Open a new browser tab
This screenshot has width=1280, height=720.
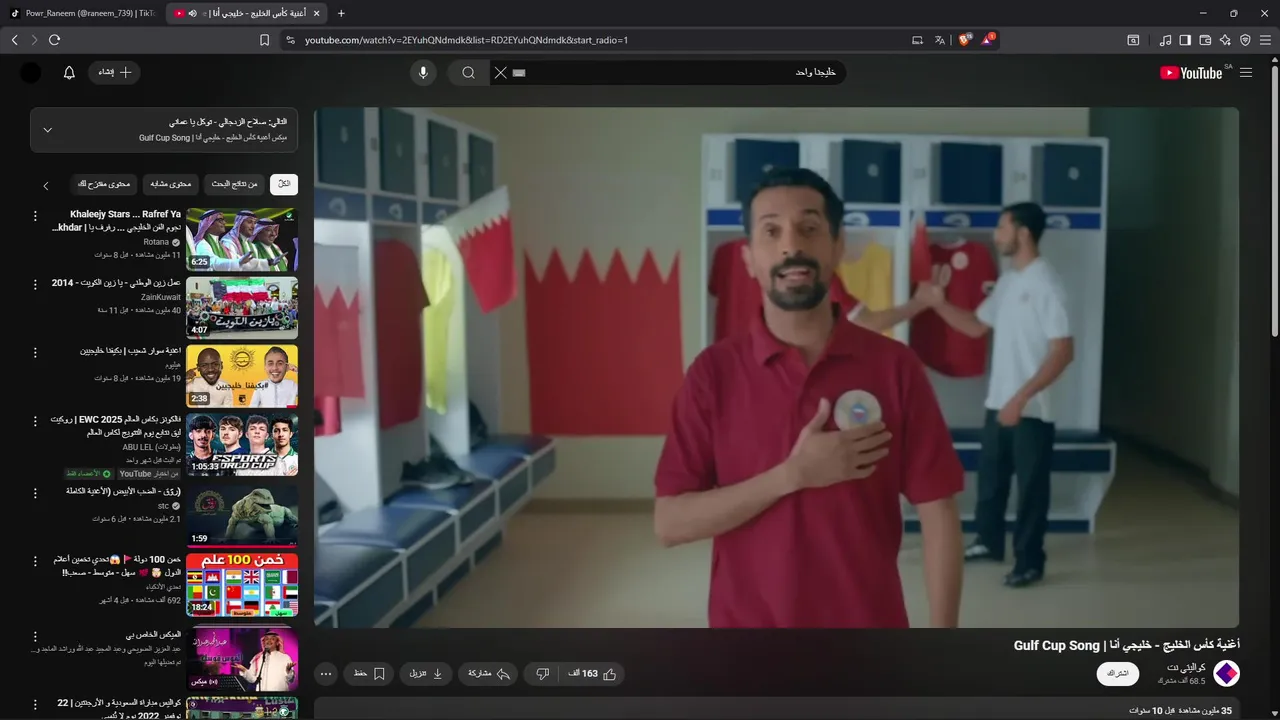(341, 13)
